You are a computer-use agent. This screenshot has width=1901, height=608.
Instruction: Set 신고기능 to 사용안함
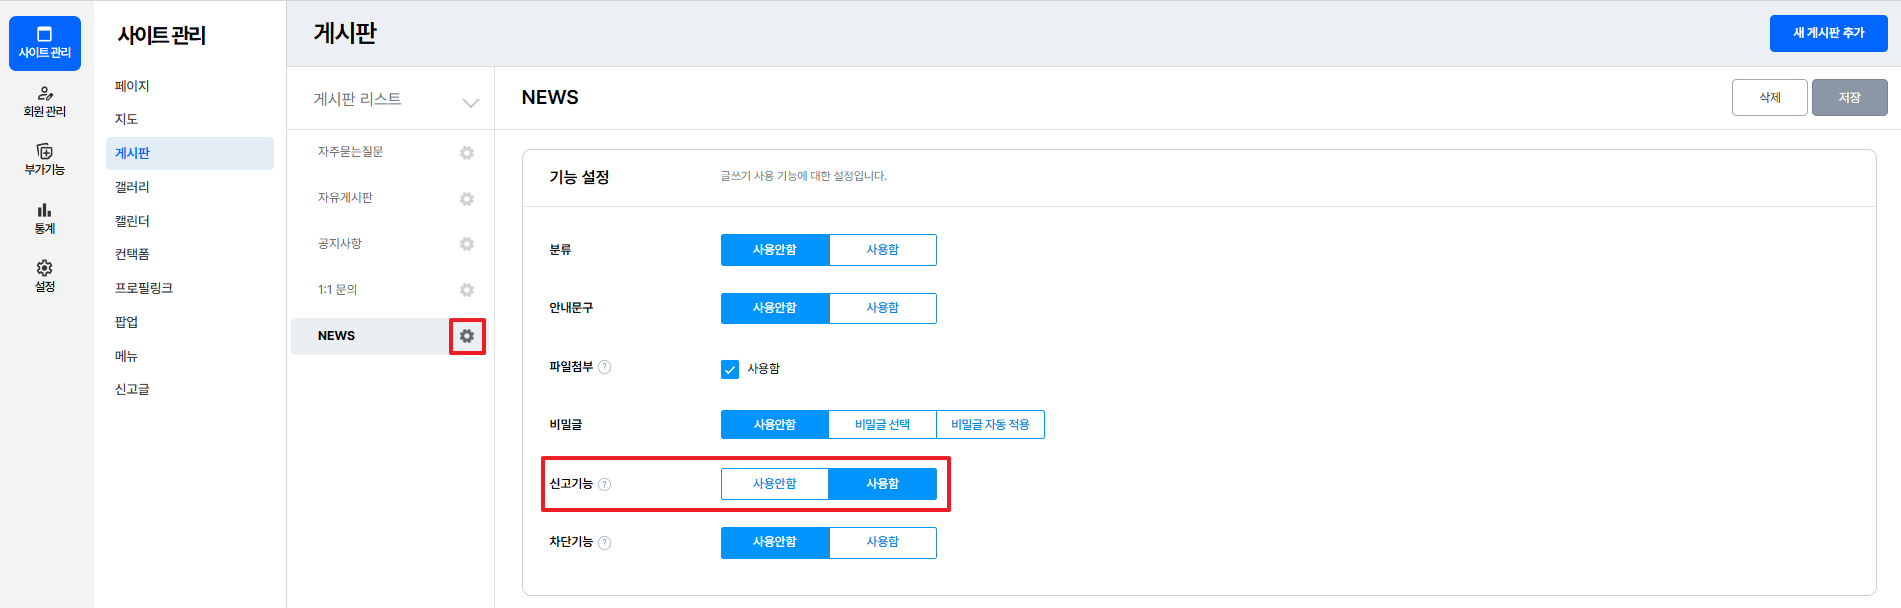(774, 484)
